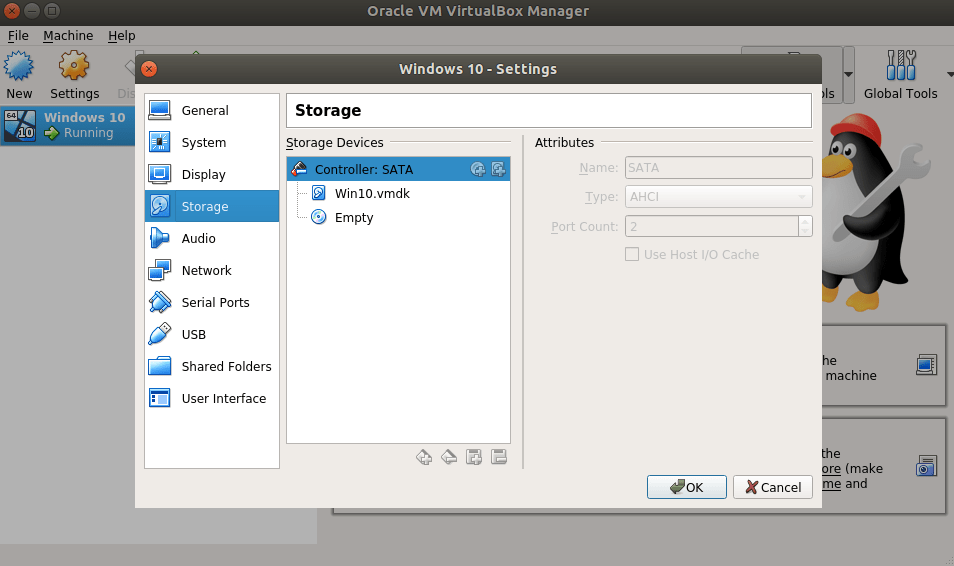
Task: Open USB settings category
Action: pyautogui.click(x=212, y=335)
